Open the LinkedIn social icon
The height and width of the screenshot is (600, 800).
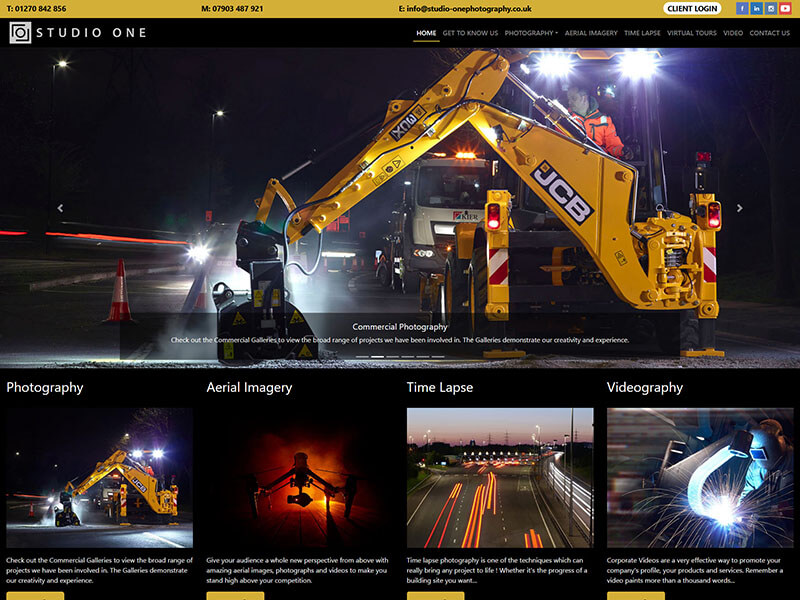(x=756, y=9)
